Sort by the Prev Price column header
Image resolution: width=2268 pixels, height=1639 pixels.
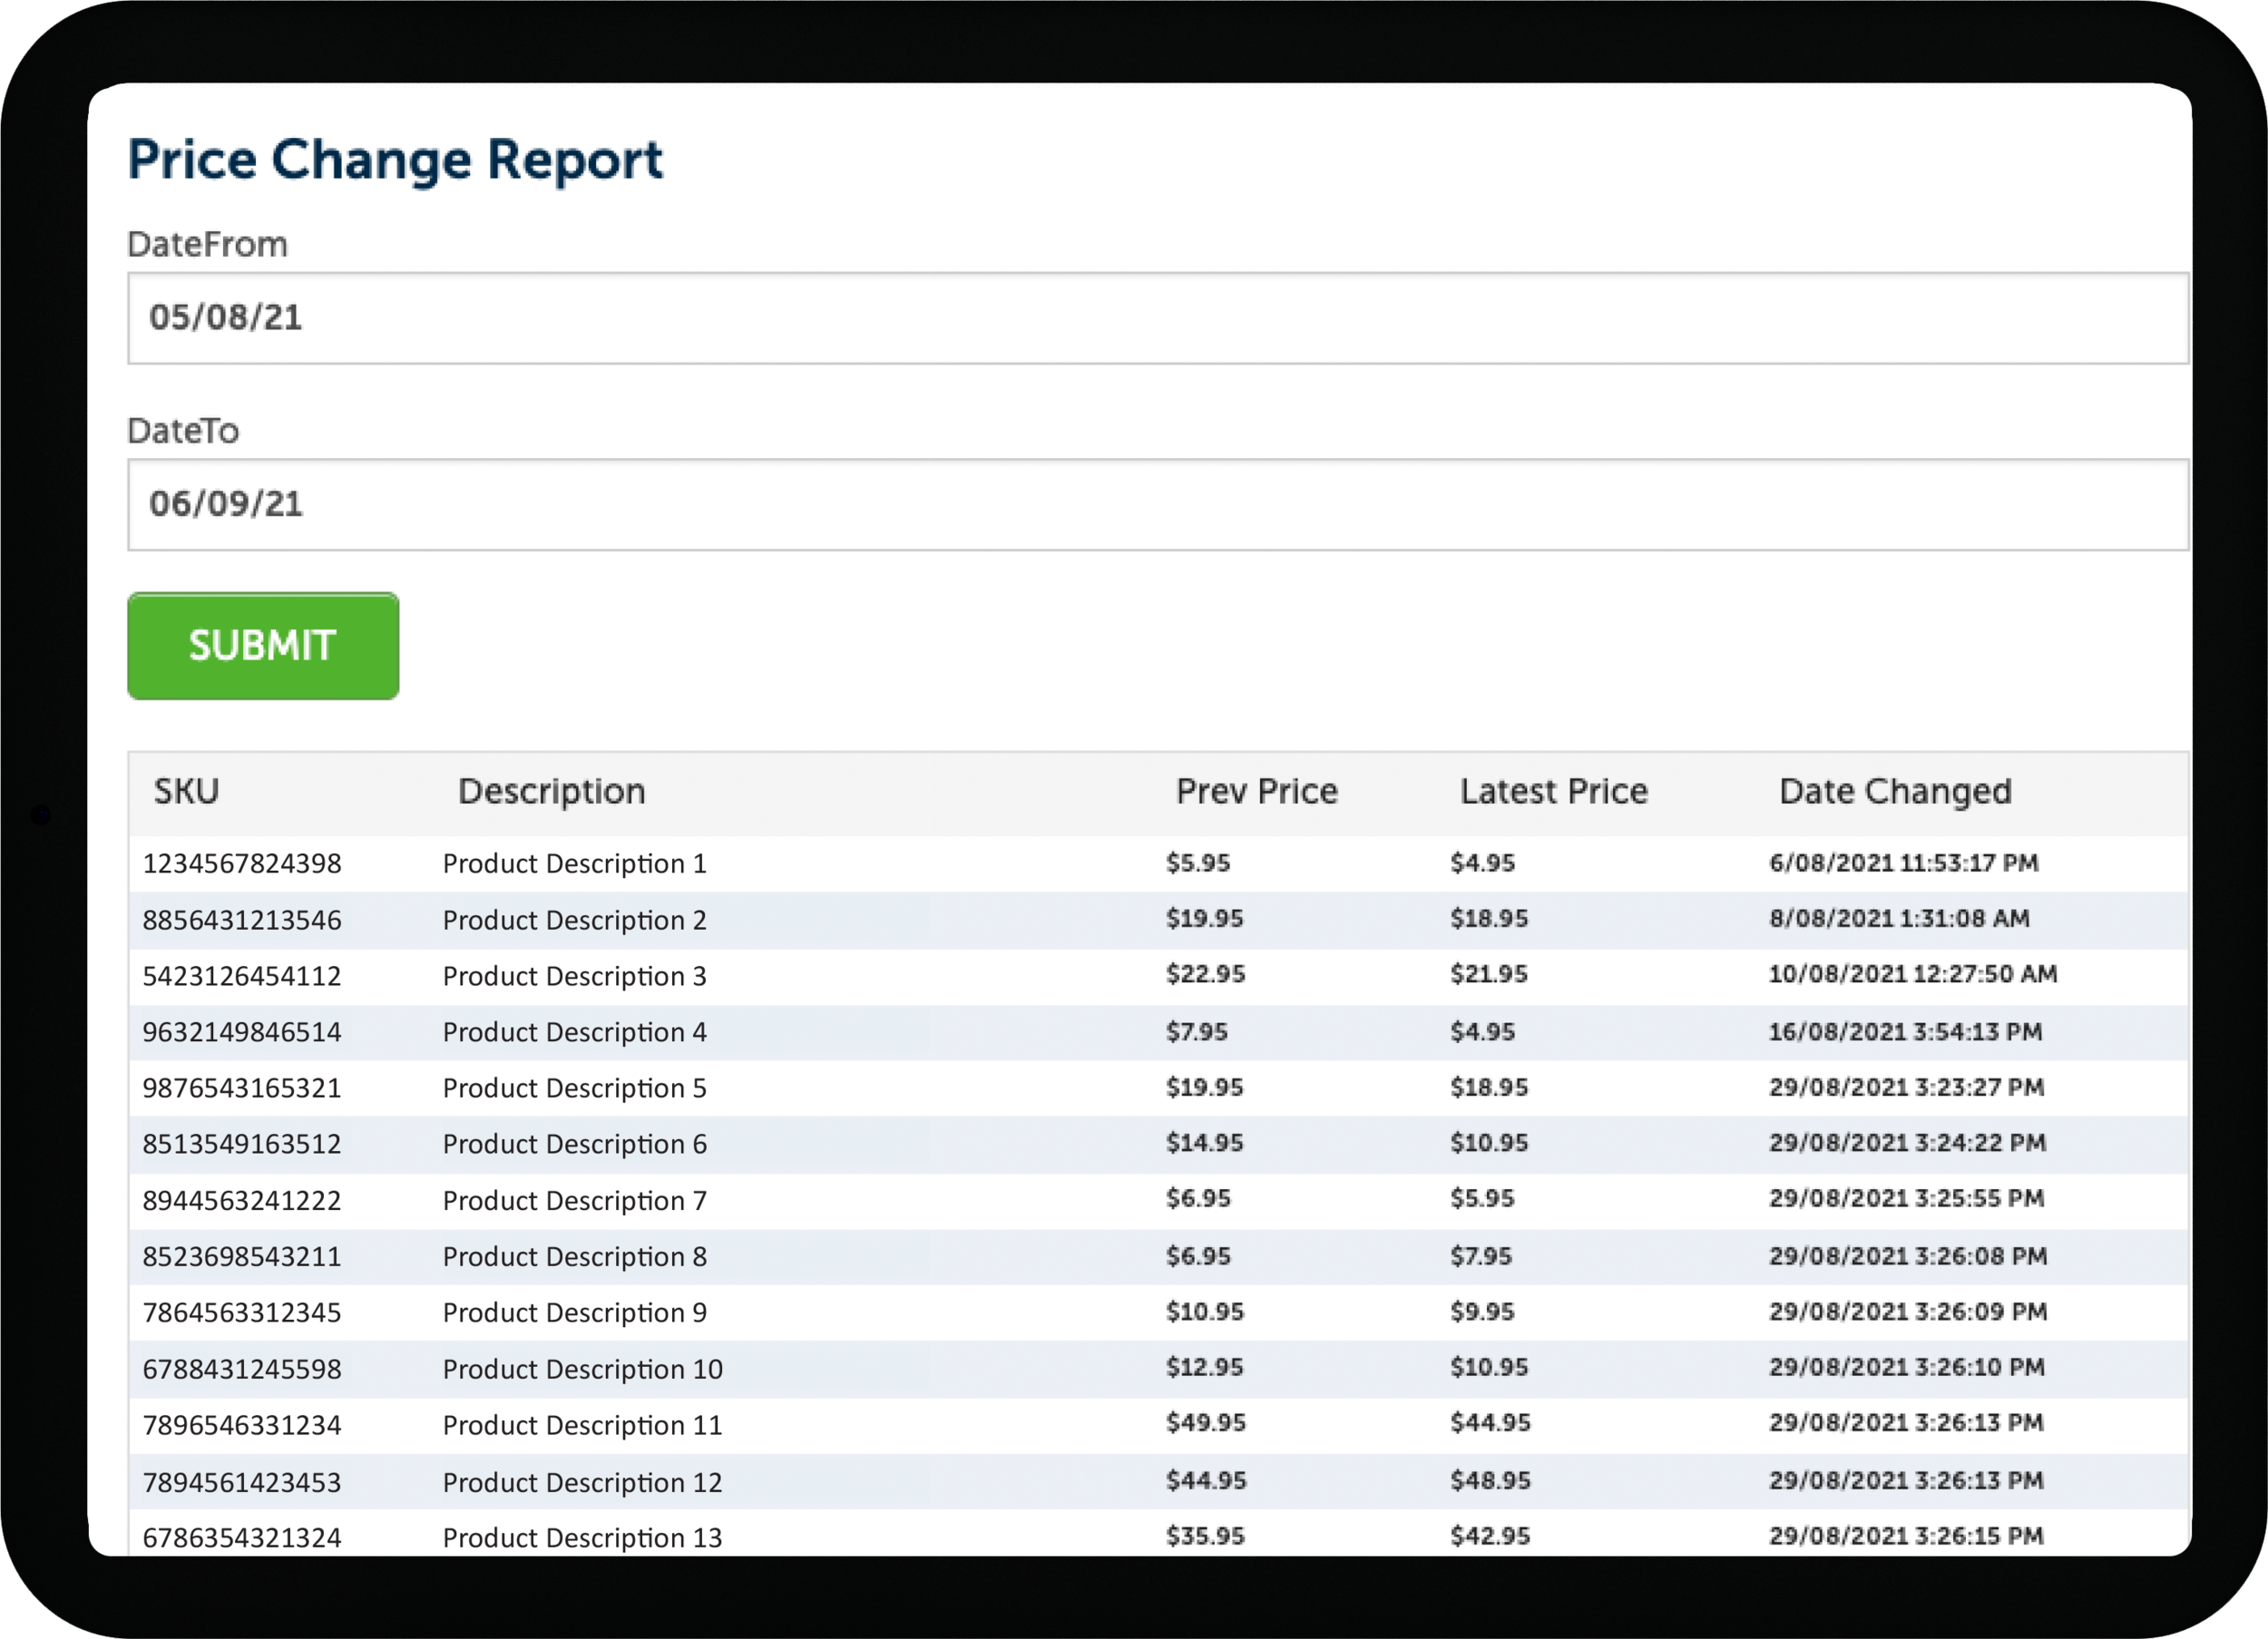[1257, 791]
